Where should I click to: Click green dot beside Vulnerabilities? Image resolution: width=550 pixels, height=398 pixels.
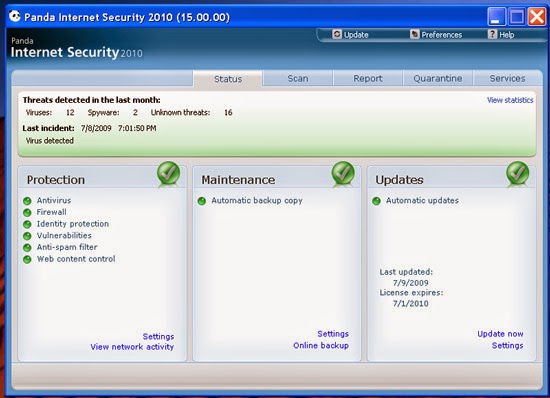click(x=27, y=236)
